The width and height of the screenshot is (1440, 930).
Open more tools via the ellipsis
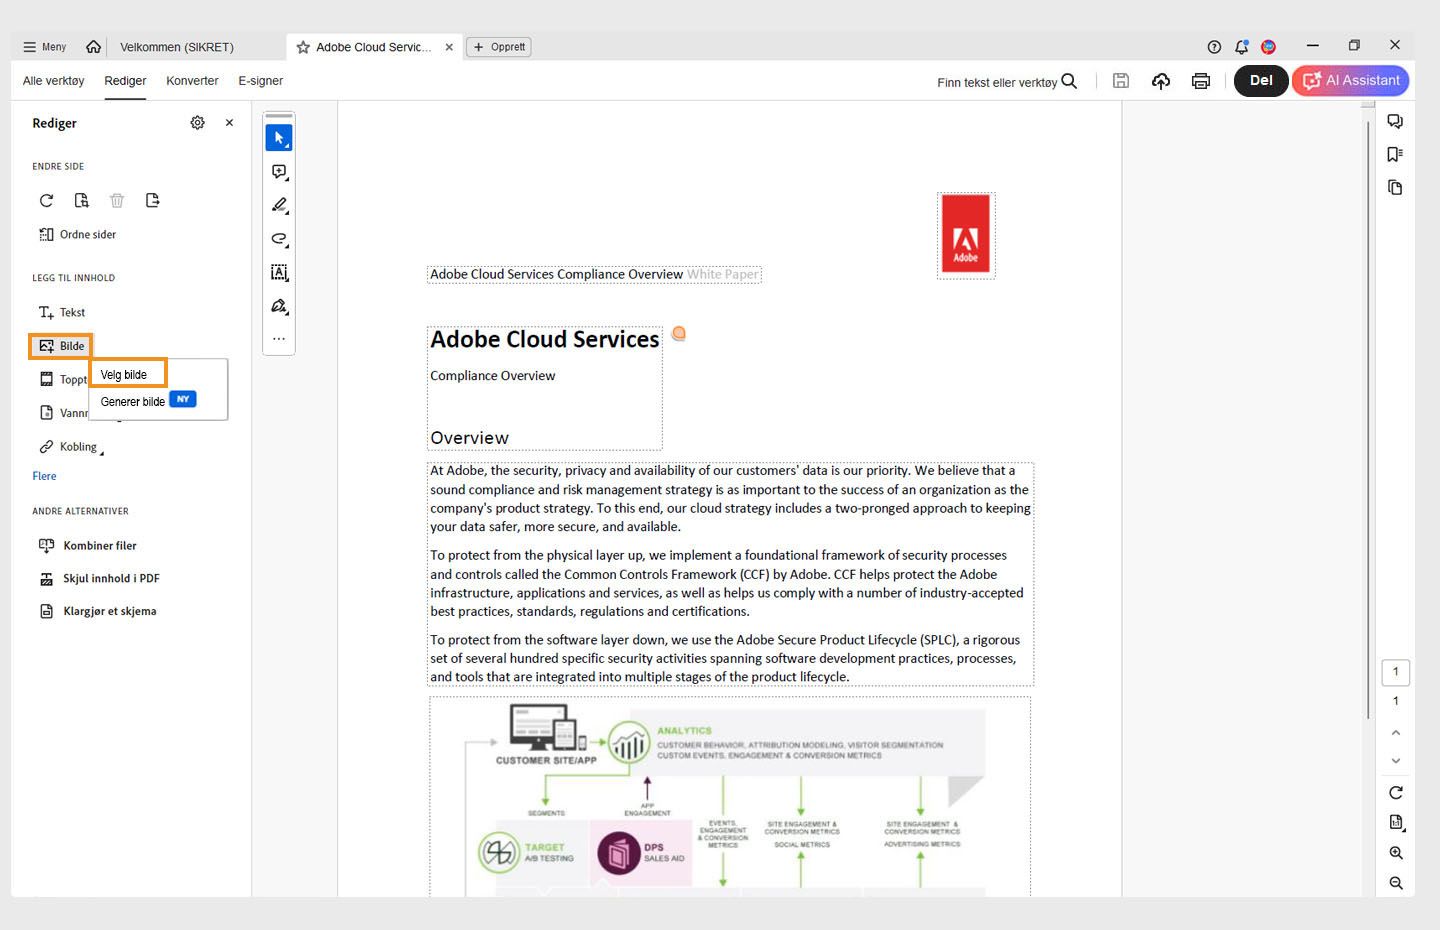click(x=279, y=338)
